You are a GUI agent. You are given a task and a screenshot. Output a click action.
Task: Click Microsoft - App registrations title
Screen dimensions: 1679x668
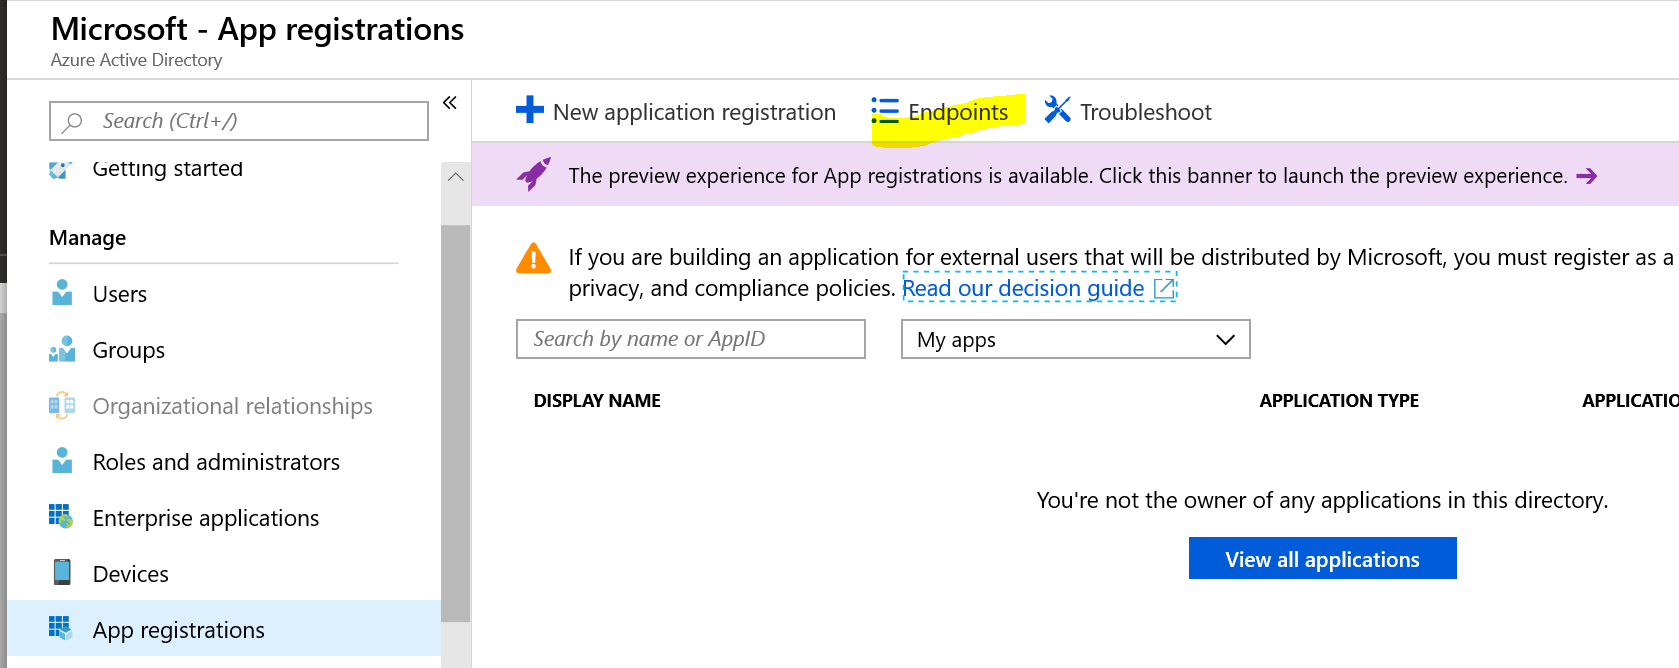(257, 29)
